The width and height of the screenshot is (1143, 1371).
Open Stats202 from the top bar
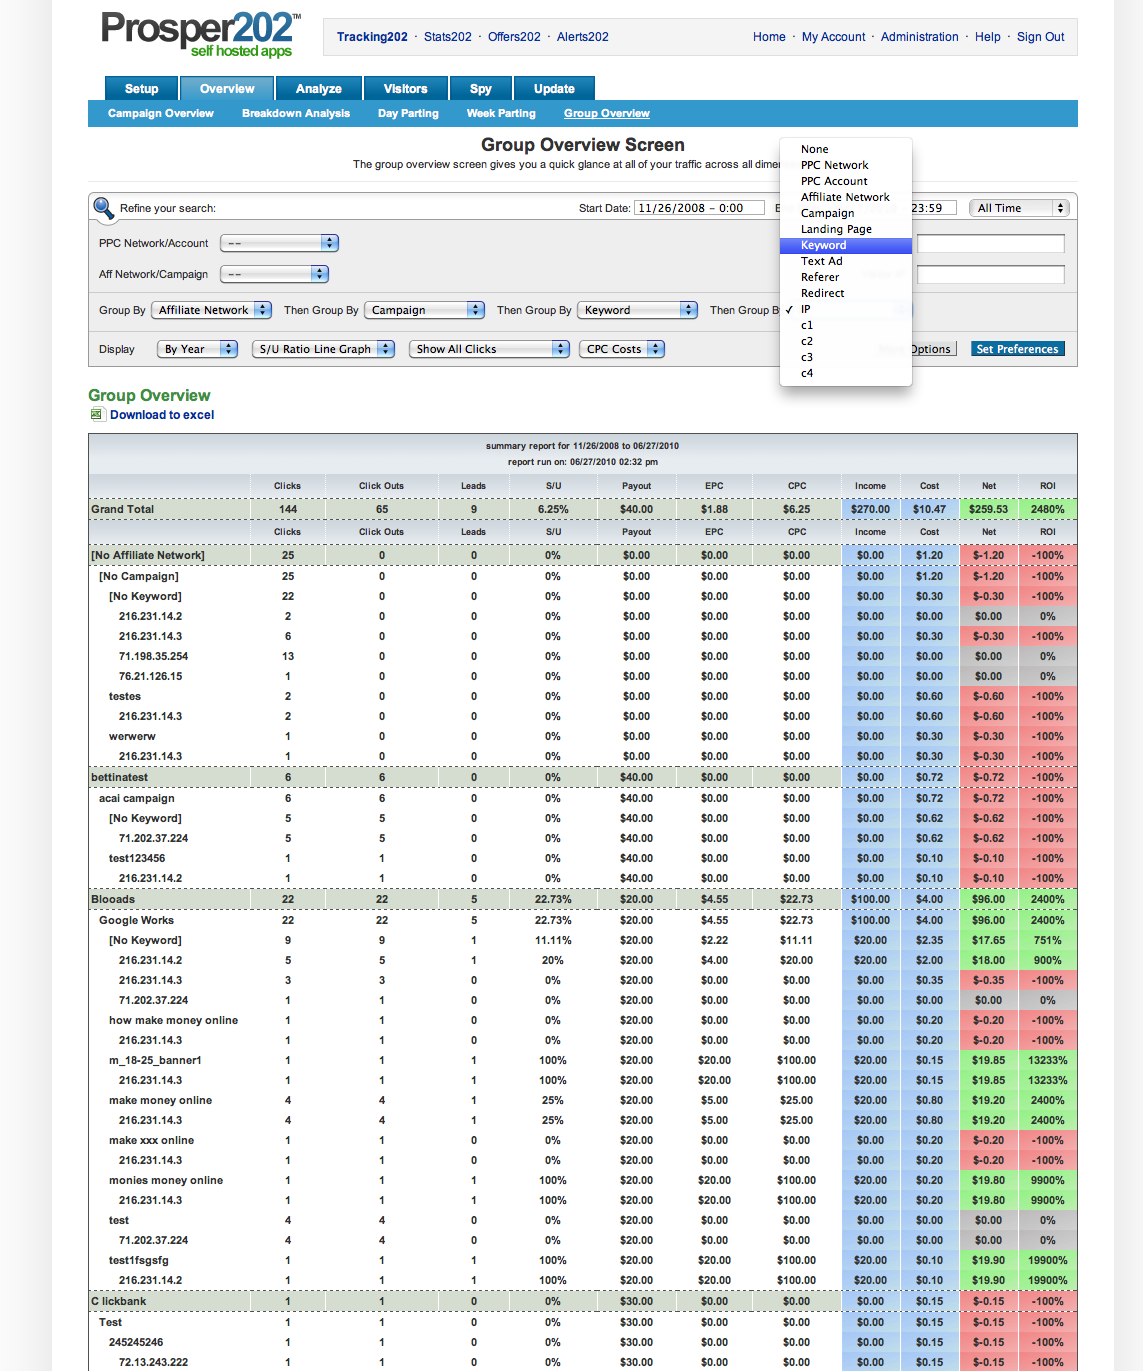pos(447,37)
